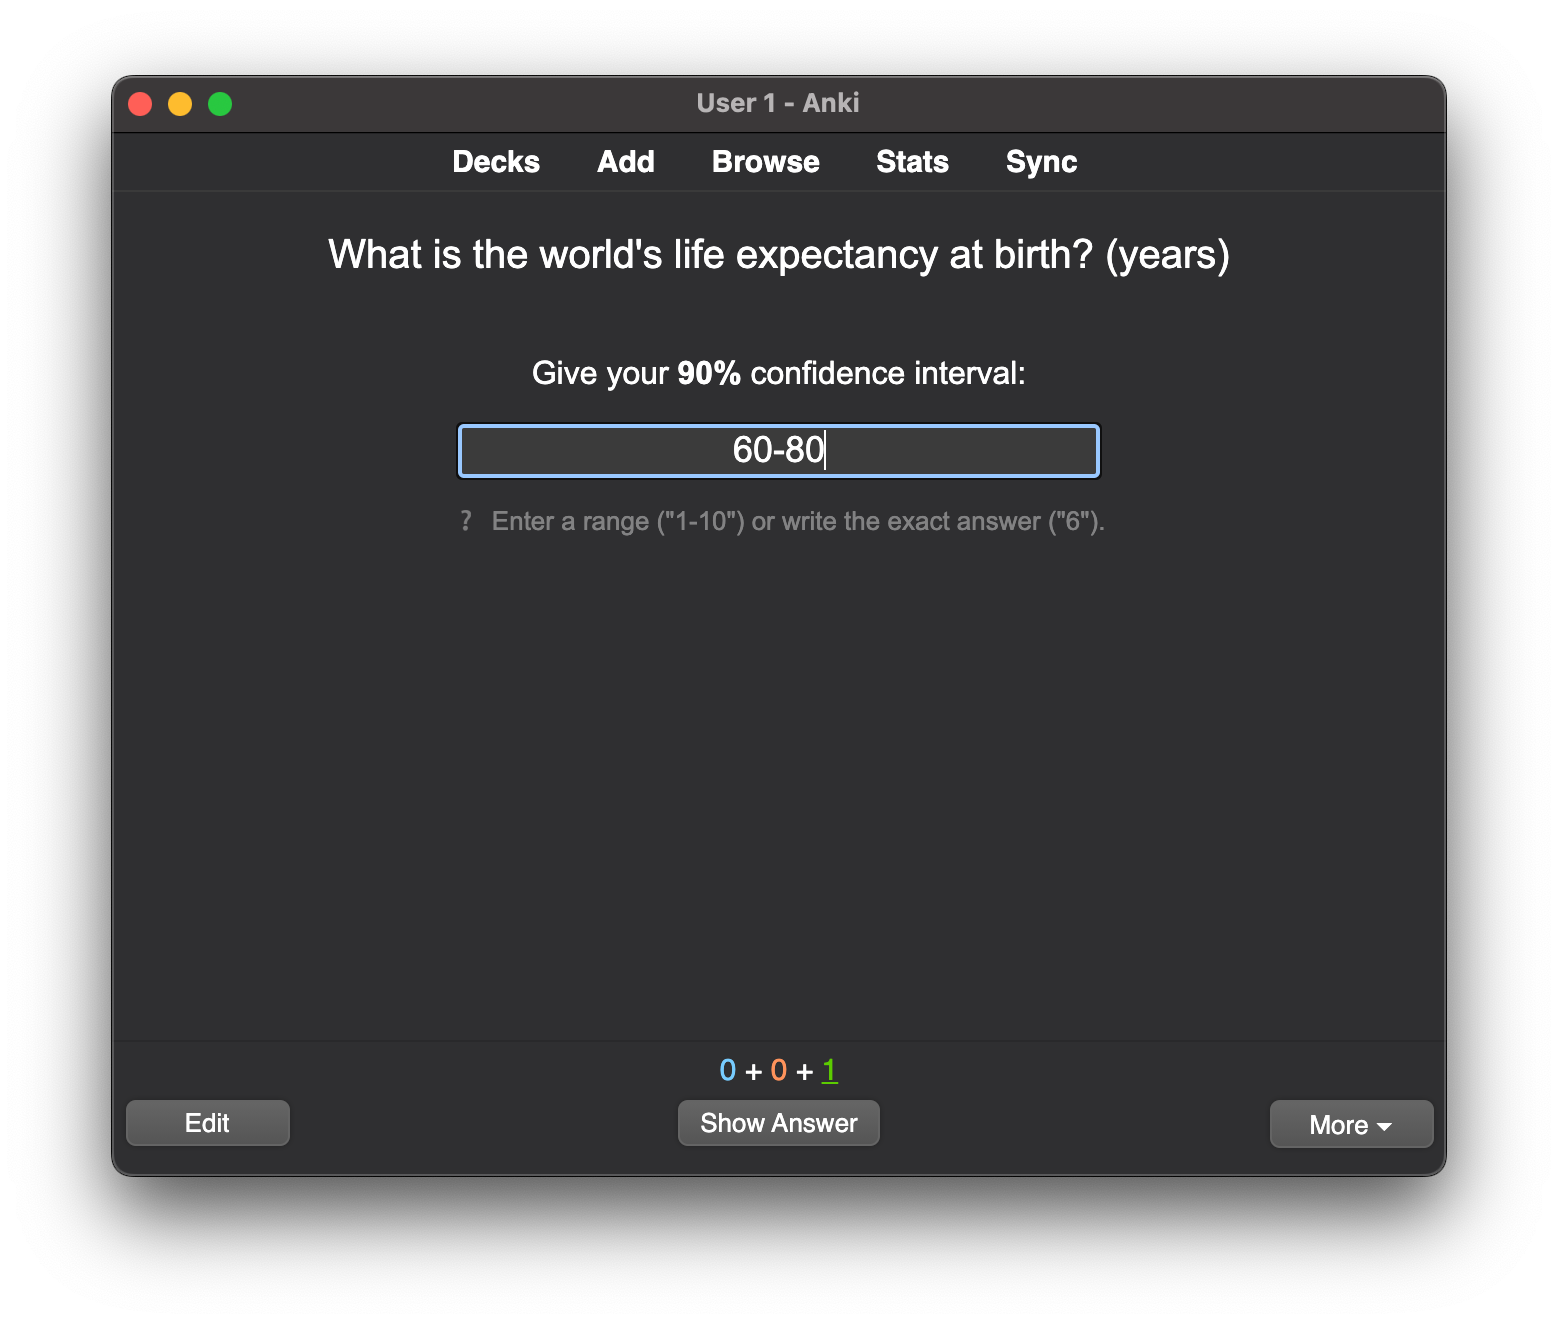Minimize the Anki window
1558x1324 pixels.
coord(179,103)
